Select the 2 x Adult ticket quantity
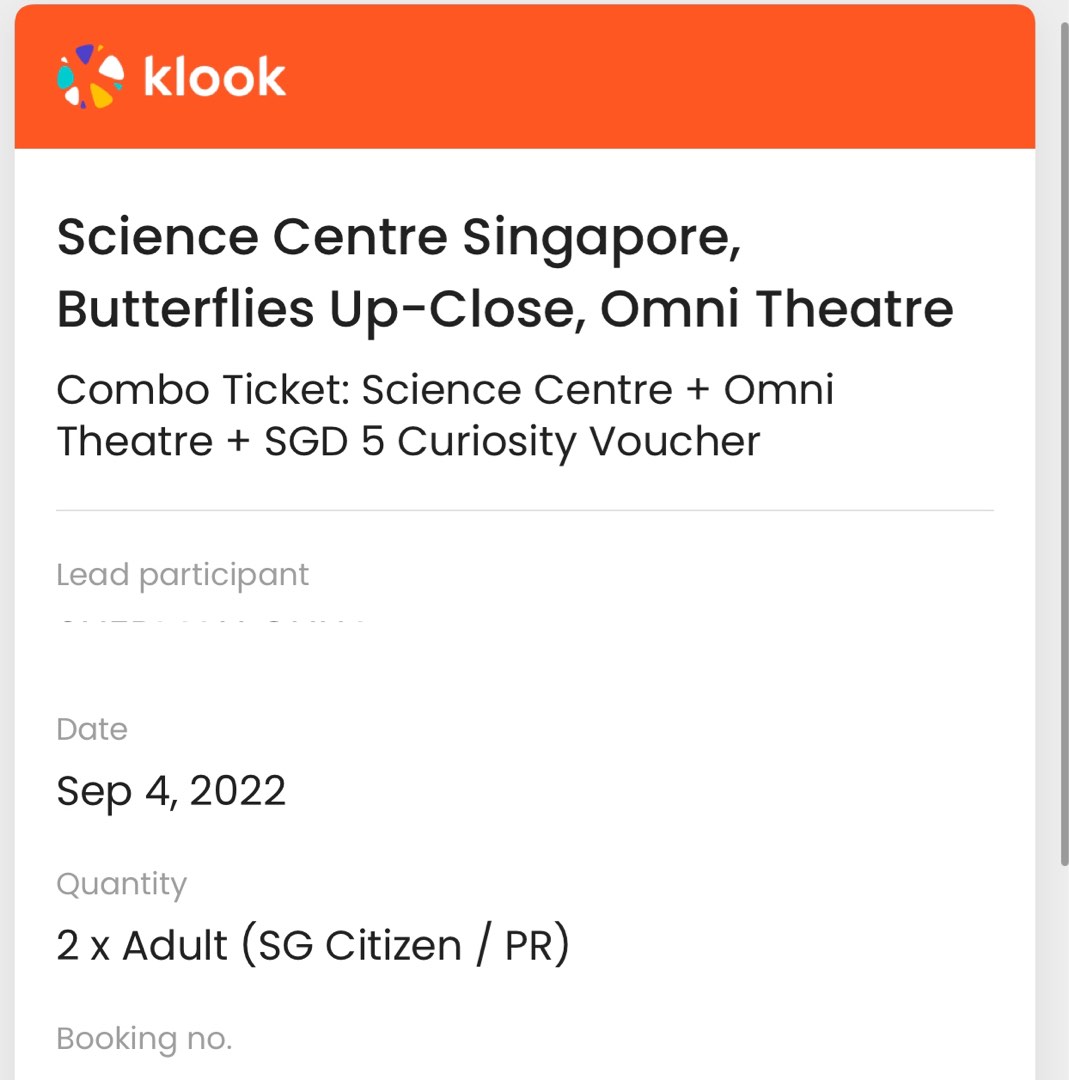Image resolution: width=1069 pixels, height=1080 pixels. click(x=313, y=943)
